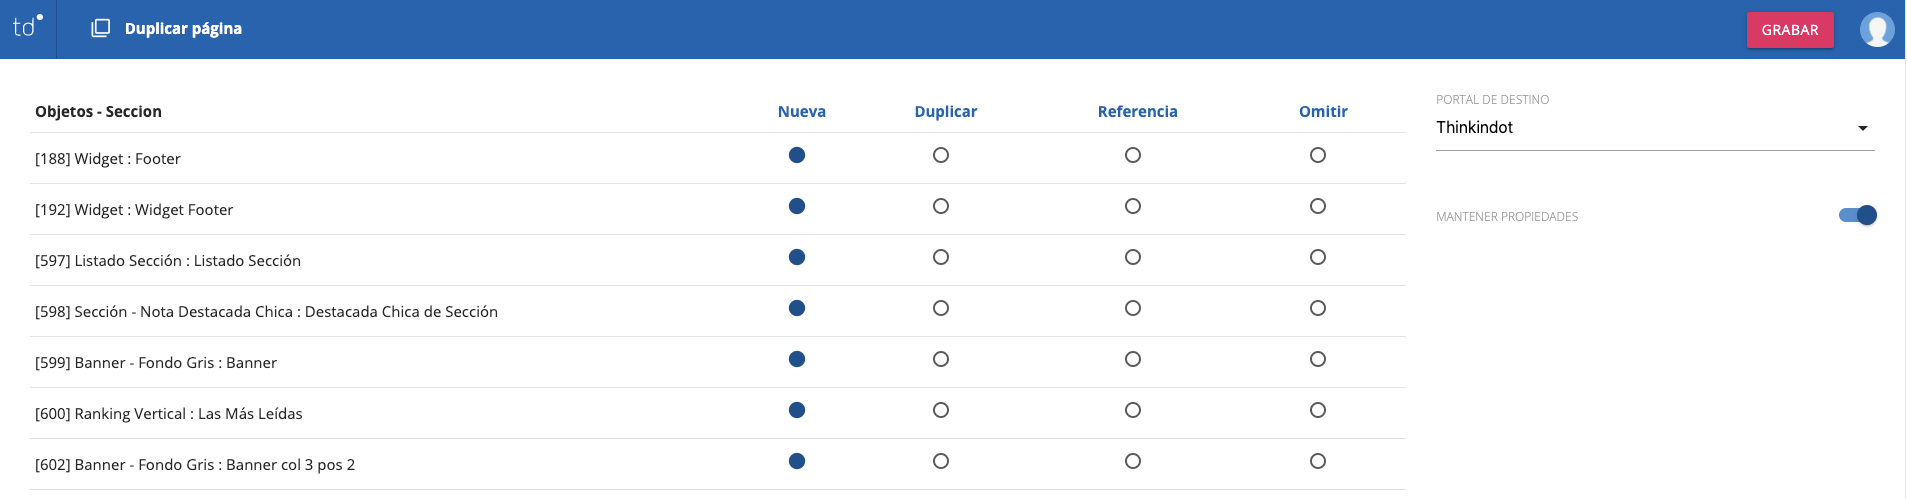Choose Referencia for Listado Sección [597]
The width and height of the screenshot is (1907, 499).
(x=1133, y=257)
